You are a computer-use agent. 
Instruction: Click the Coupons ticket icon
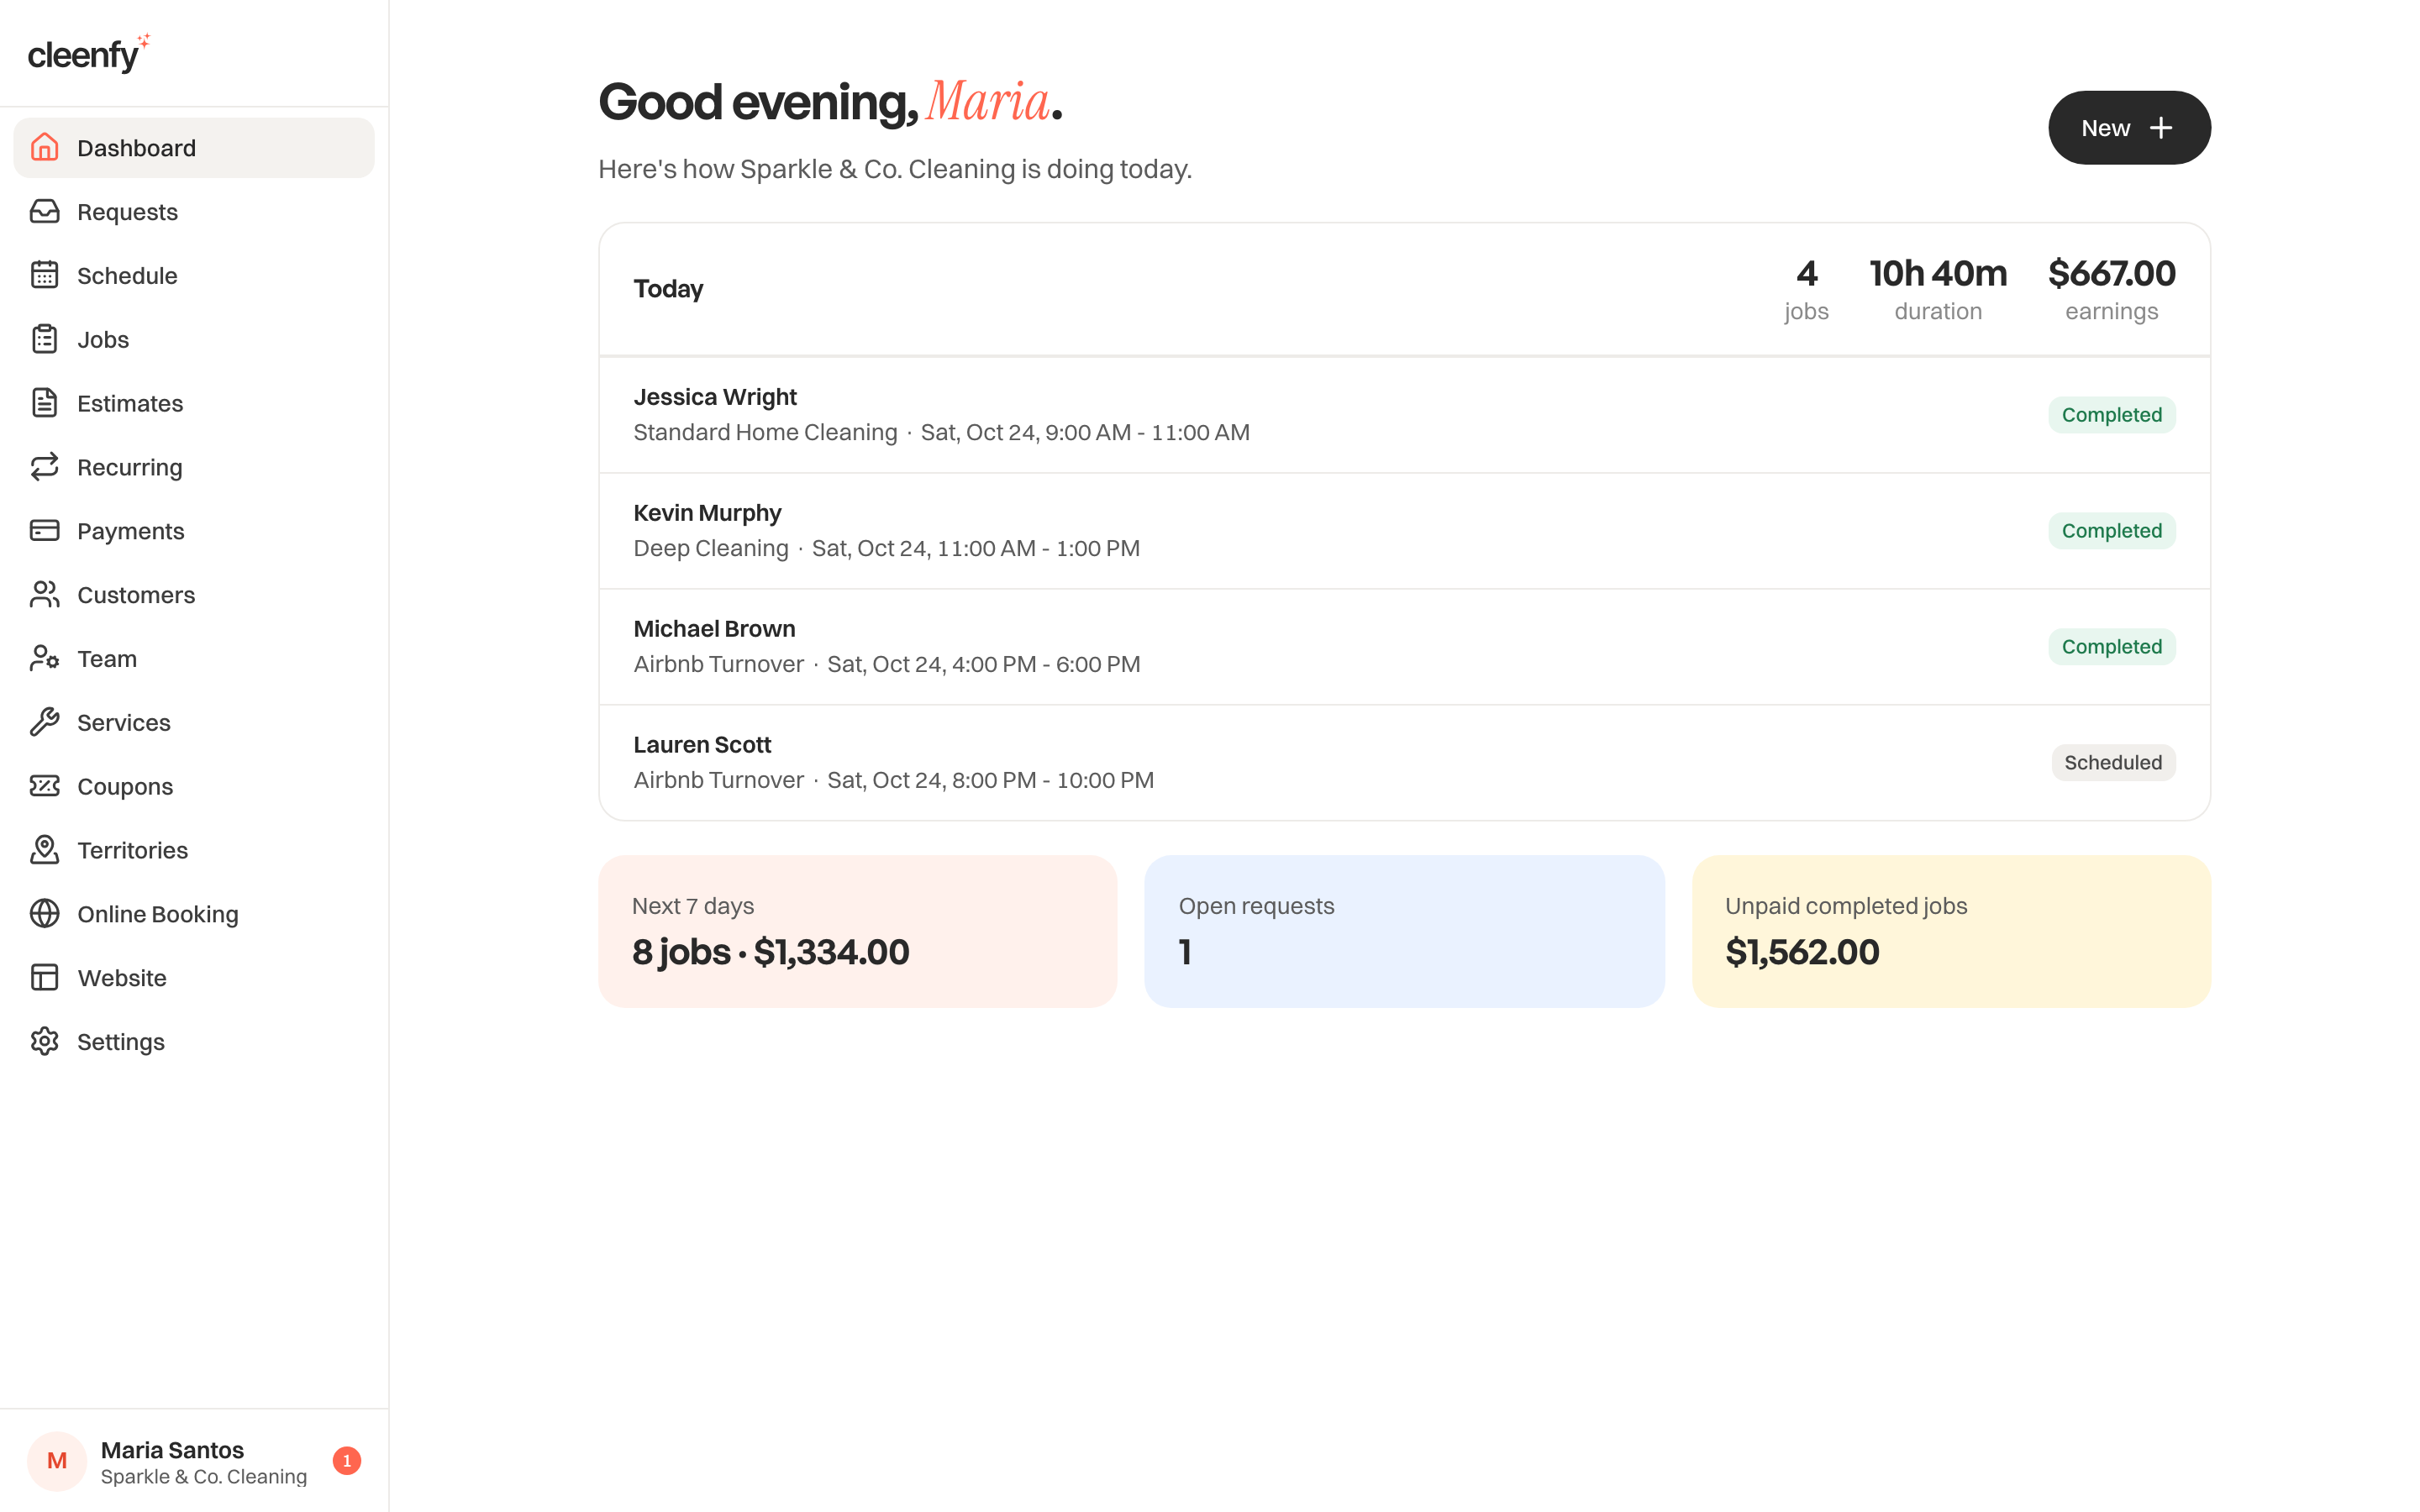[44, 786]
